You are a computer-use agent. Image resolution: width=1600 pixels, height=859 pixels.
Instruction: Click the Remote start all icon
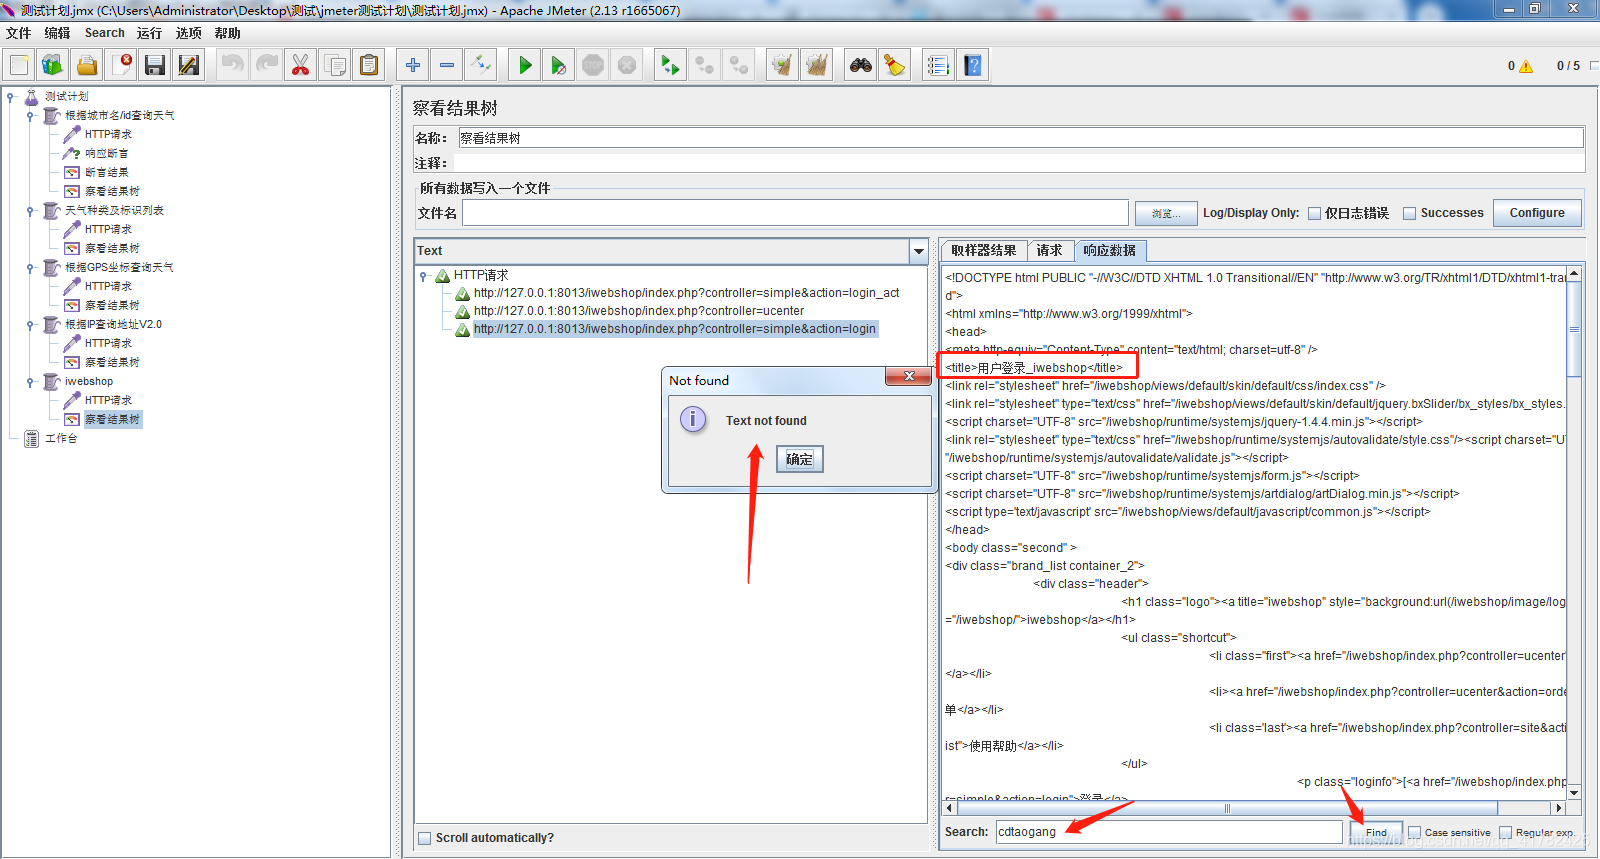point(669,66)
